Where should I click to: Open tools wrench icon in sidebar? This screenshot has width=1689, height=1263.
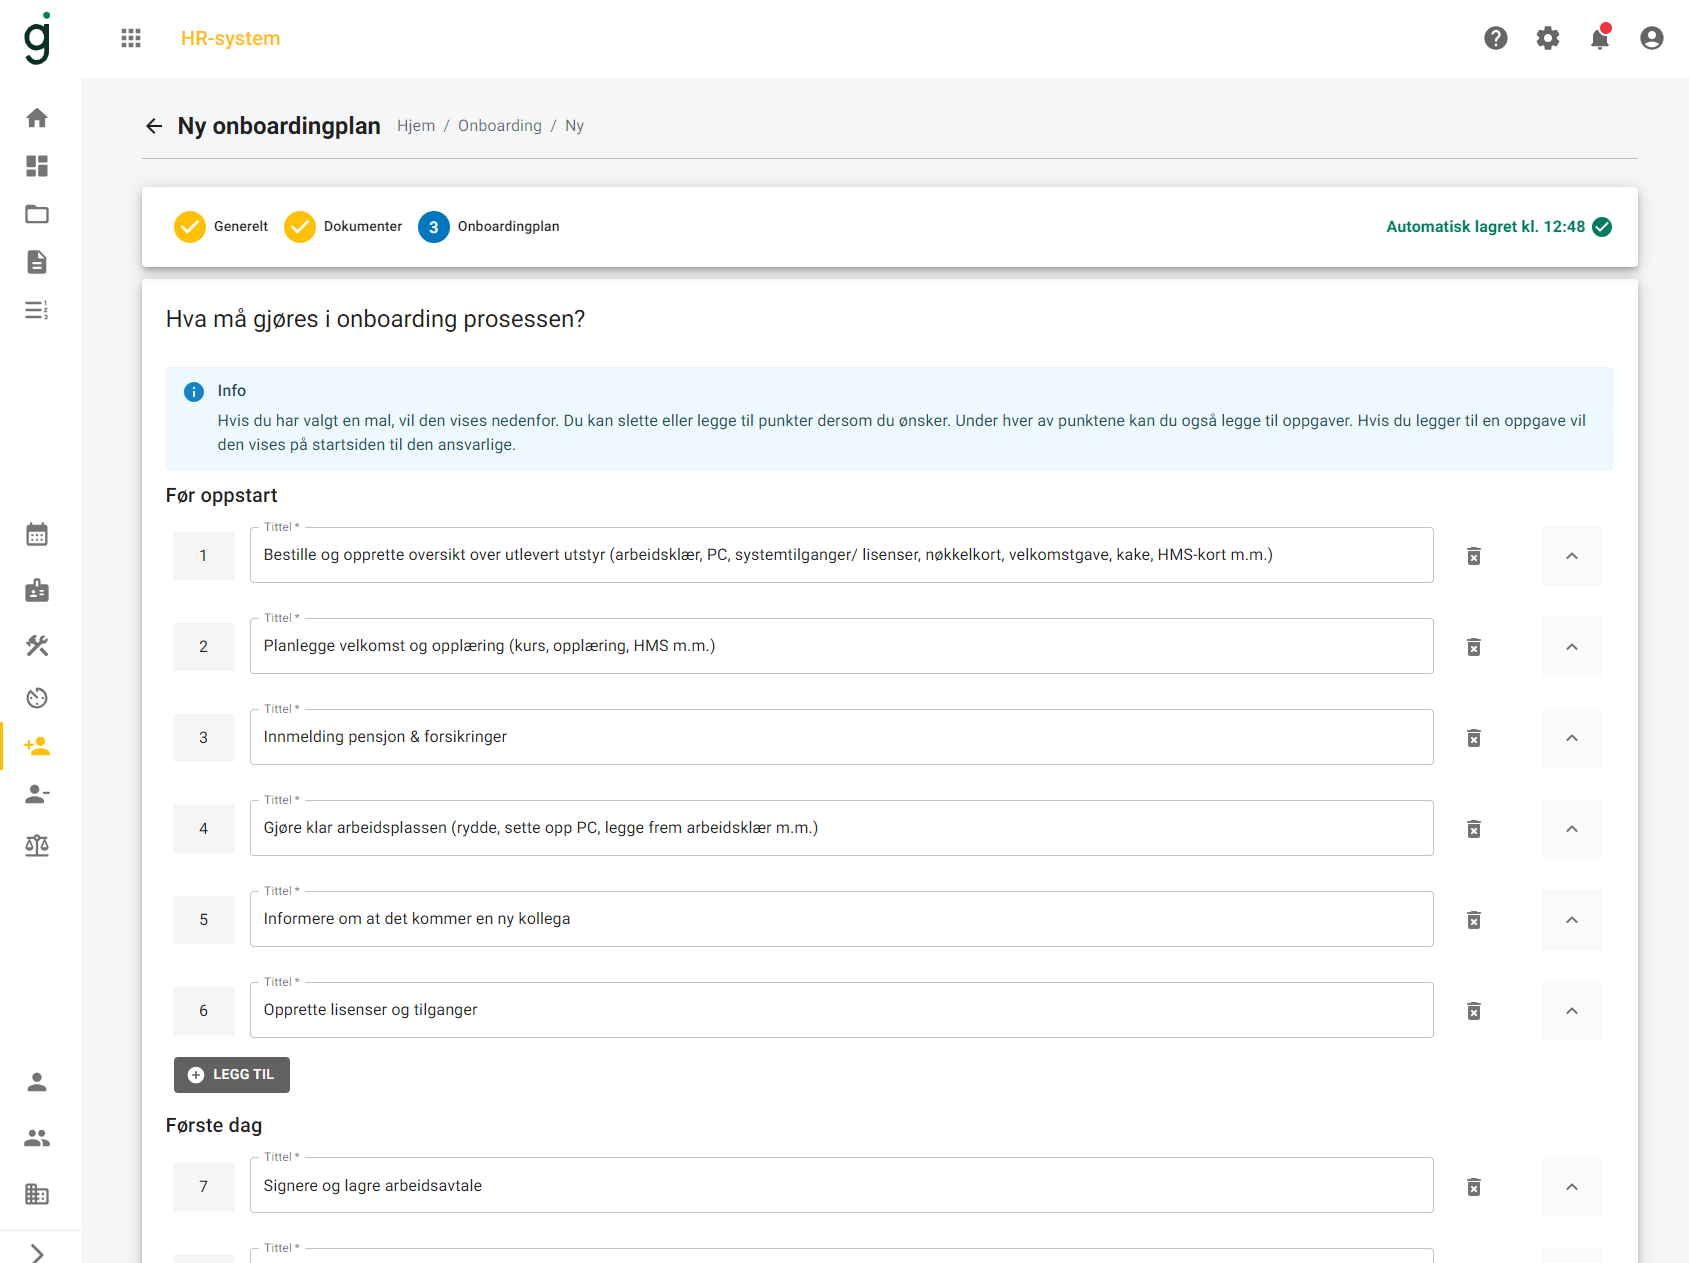pos(37,646)
